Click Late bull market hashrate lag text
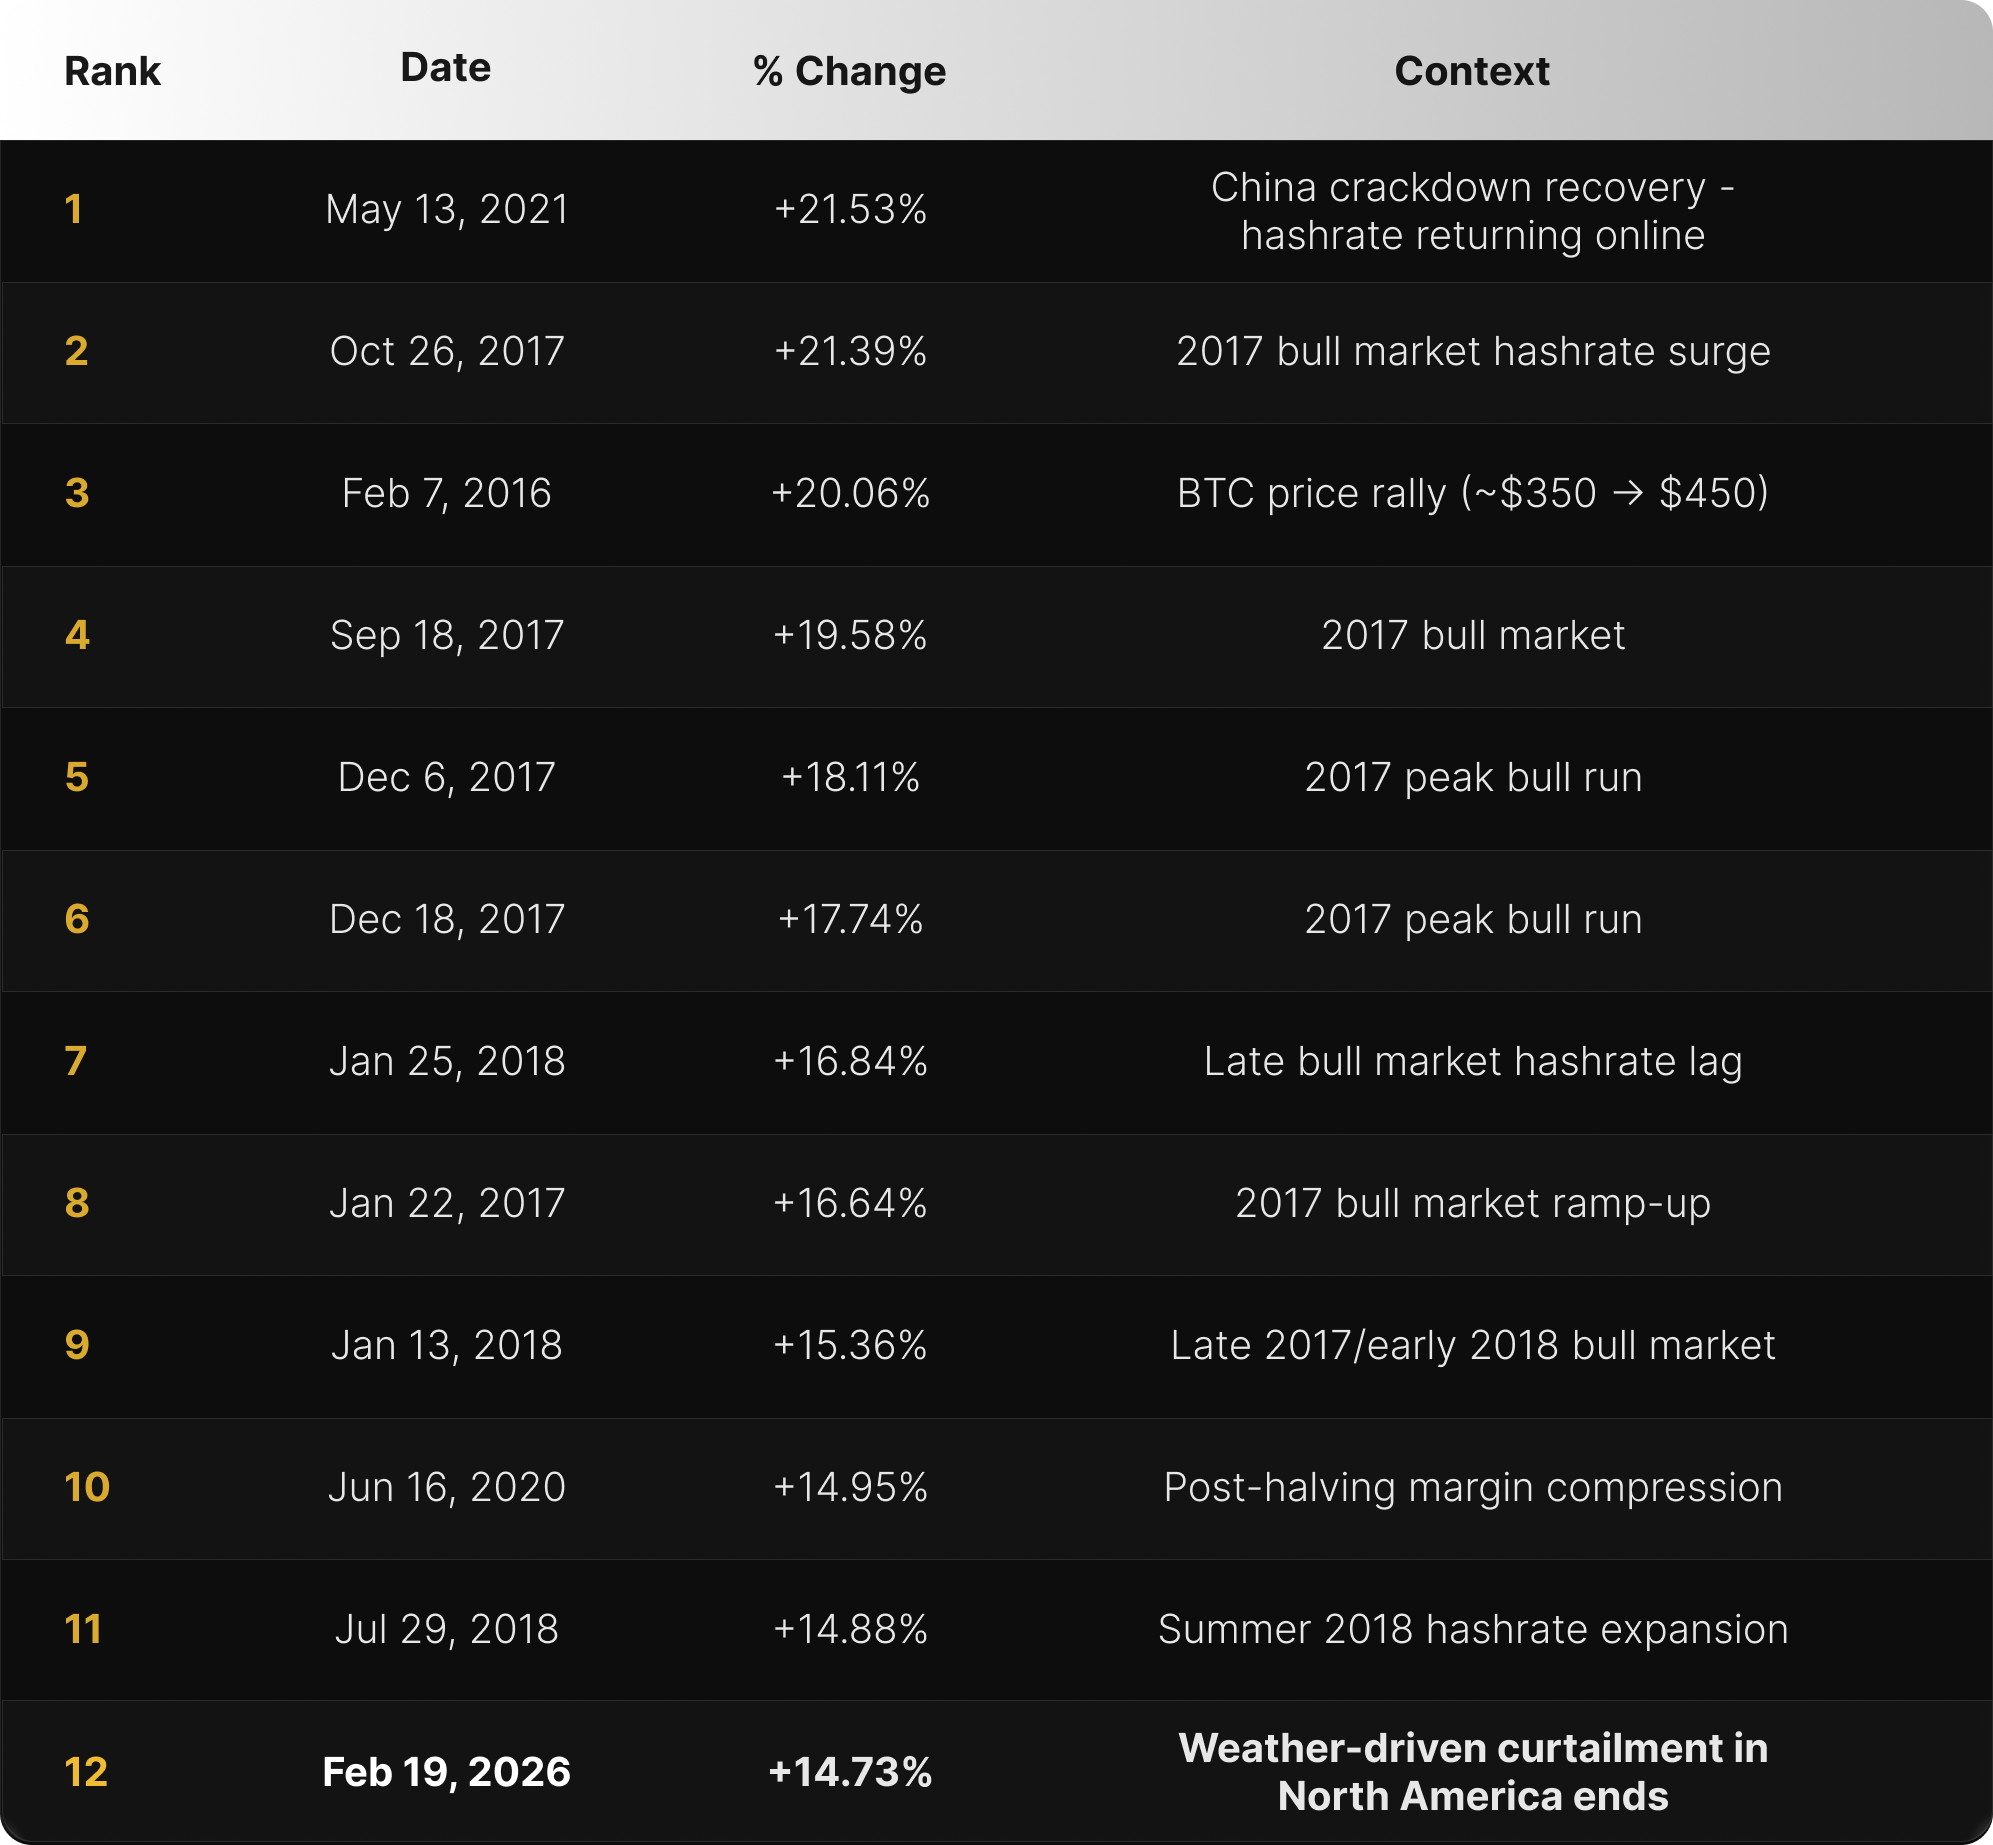The image size is (1993, 1845). point(1472,1061)
